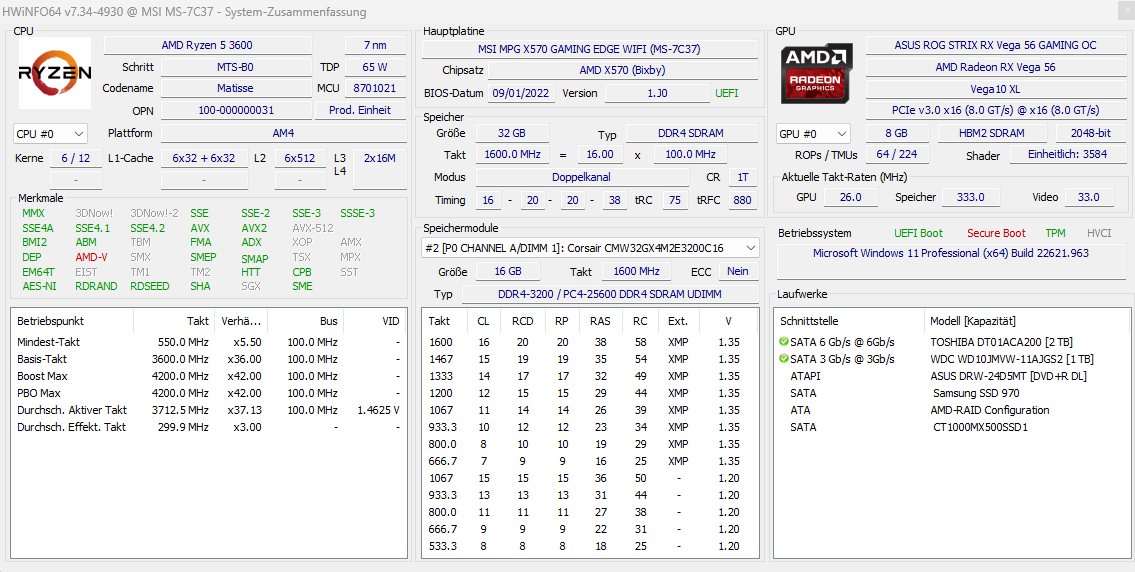
Task: Select the 'PBO Max' row
Action: pos(209,393)
